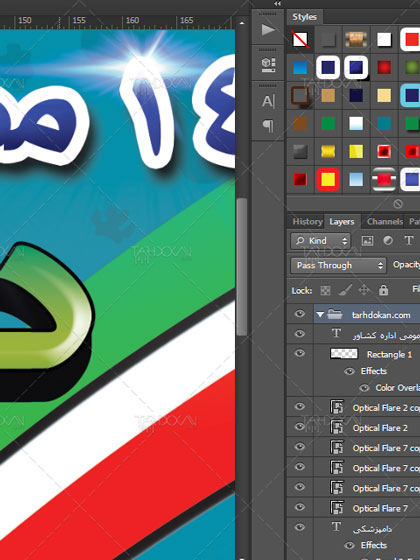This screenshot has height=560, width=420.
Task: Switch to the Channels tab
Action: pyautogui.click(x=385, y=222)
